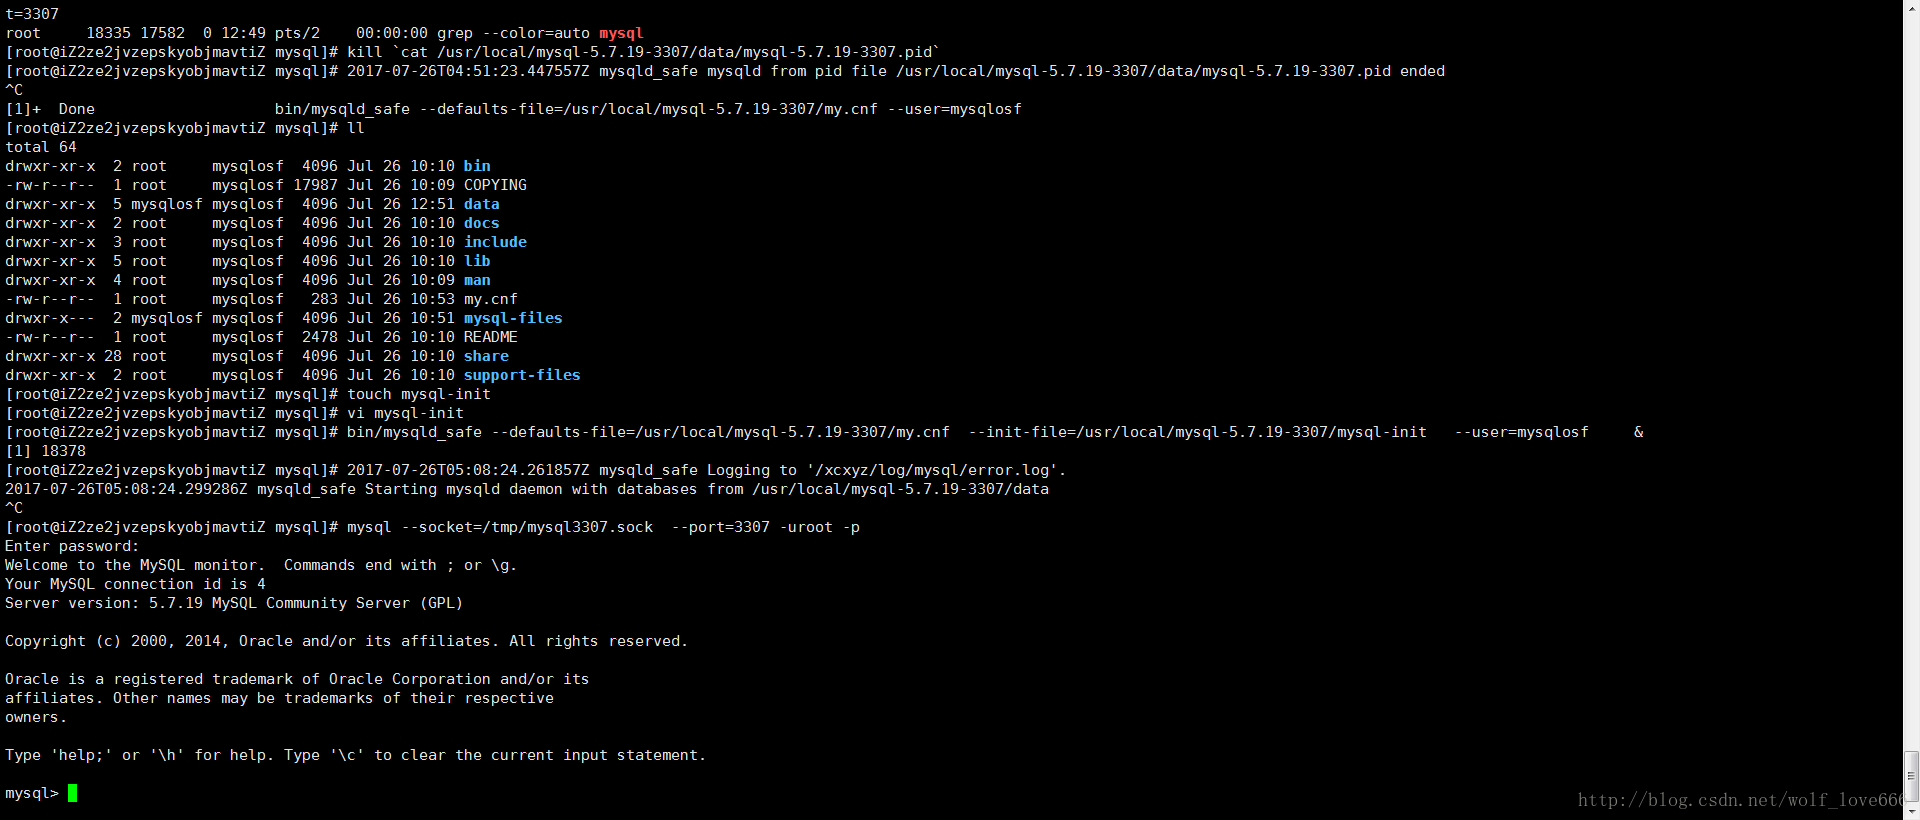Click the scrollbar up arrow

[1911, 8]
